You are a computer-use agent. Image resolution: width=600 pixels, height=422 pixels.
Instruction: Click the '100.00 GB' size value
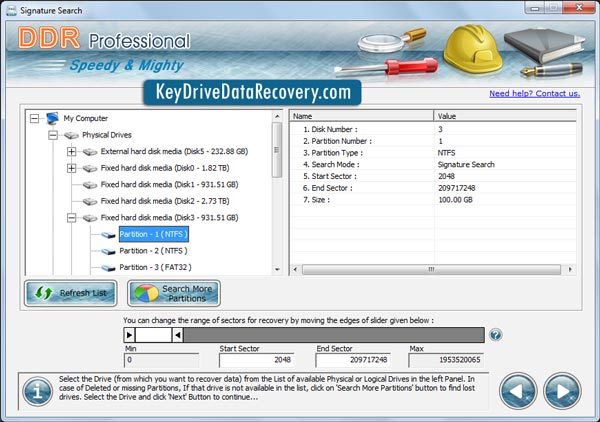point(455,200)
